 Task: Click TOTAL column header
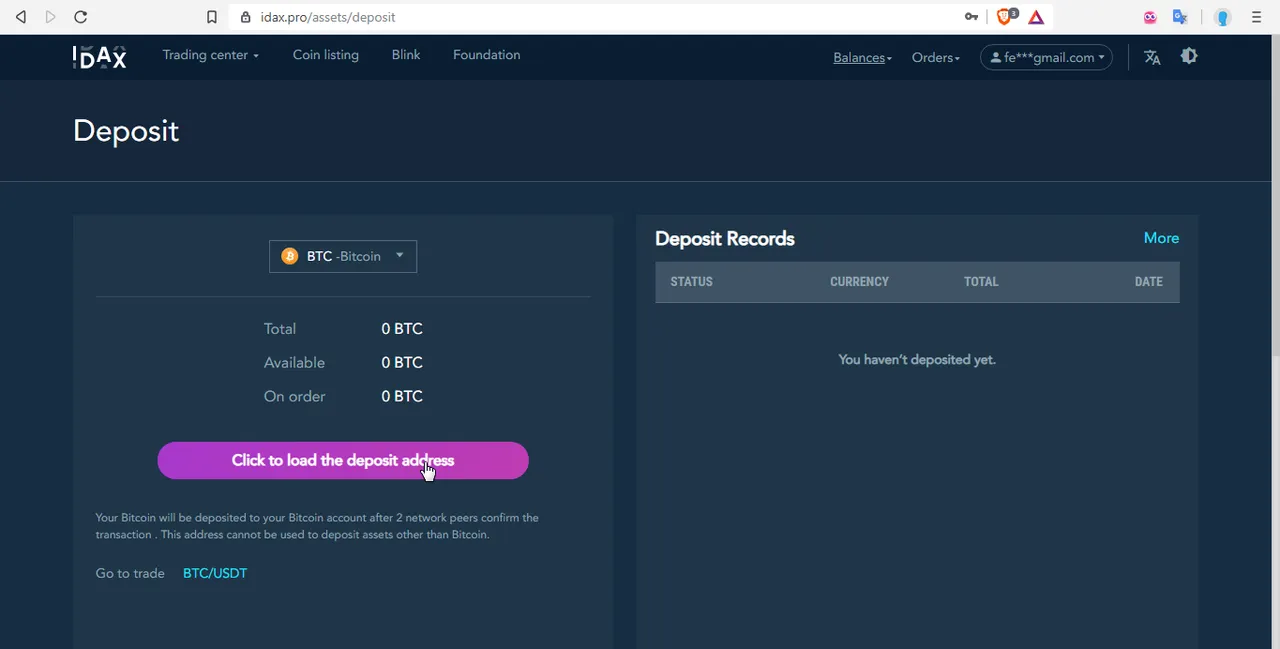tap(981, 281)
